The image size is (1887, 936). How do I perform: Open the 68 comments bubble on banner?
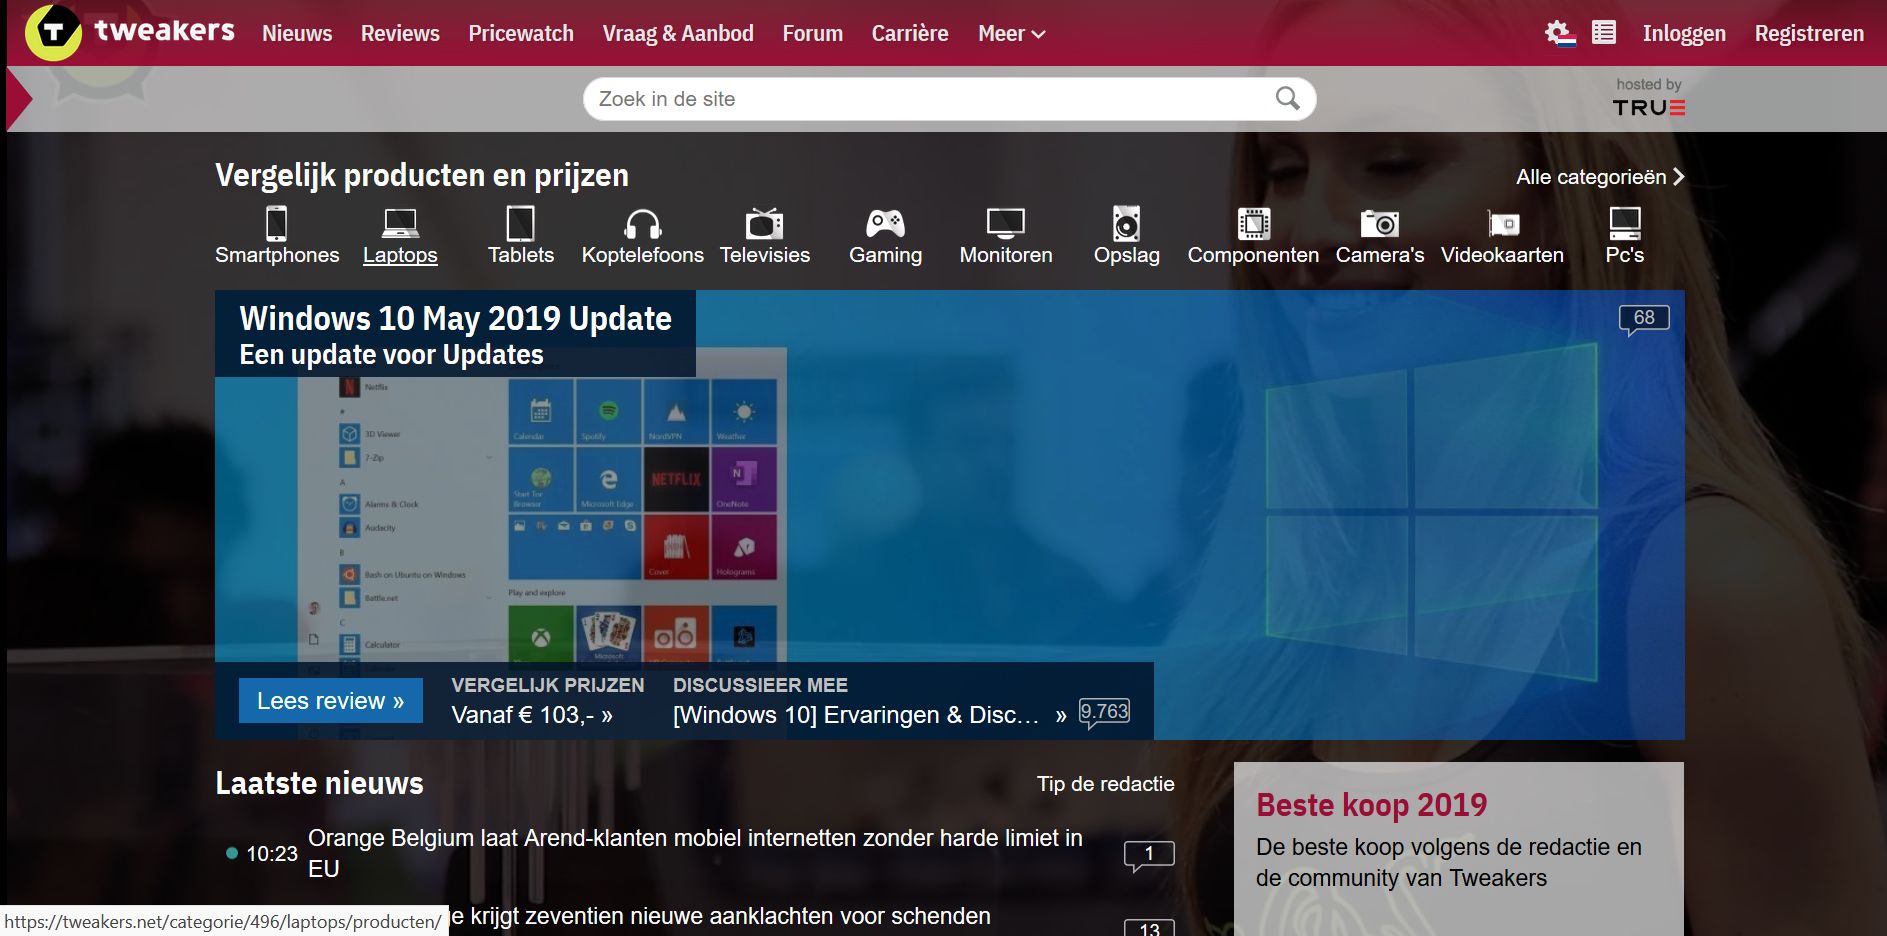tap(1644, 319)
